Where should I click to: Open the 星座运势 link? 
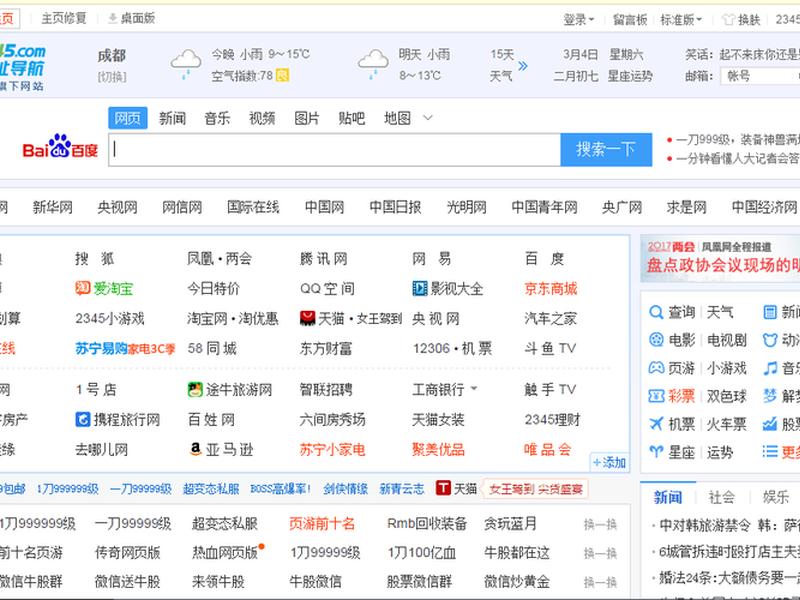[x=630, y=77]
